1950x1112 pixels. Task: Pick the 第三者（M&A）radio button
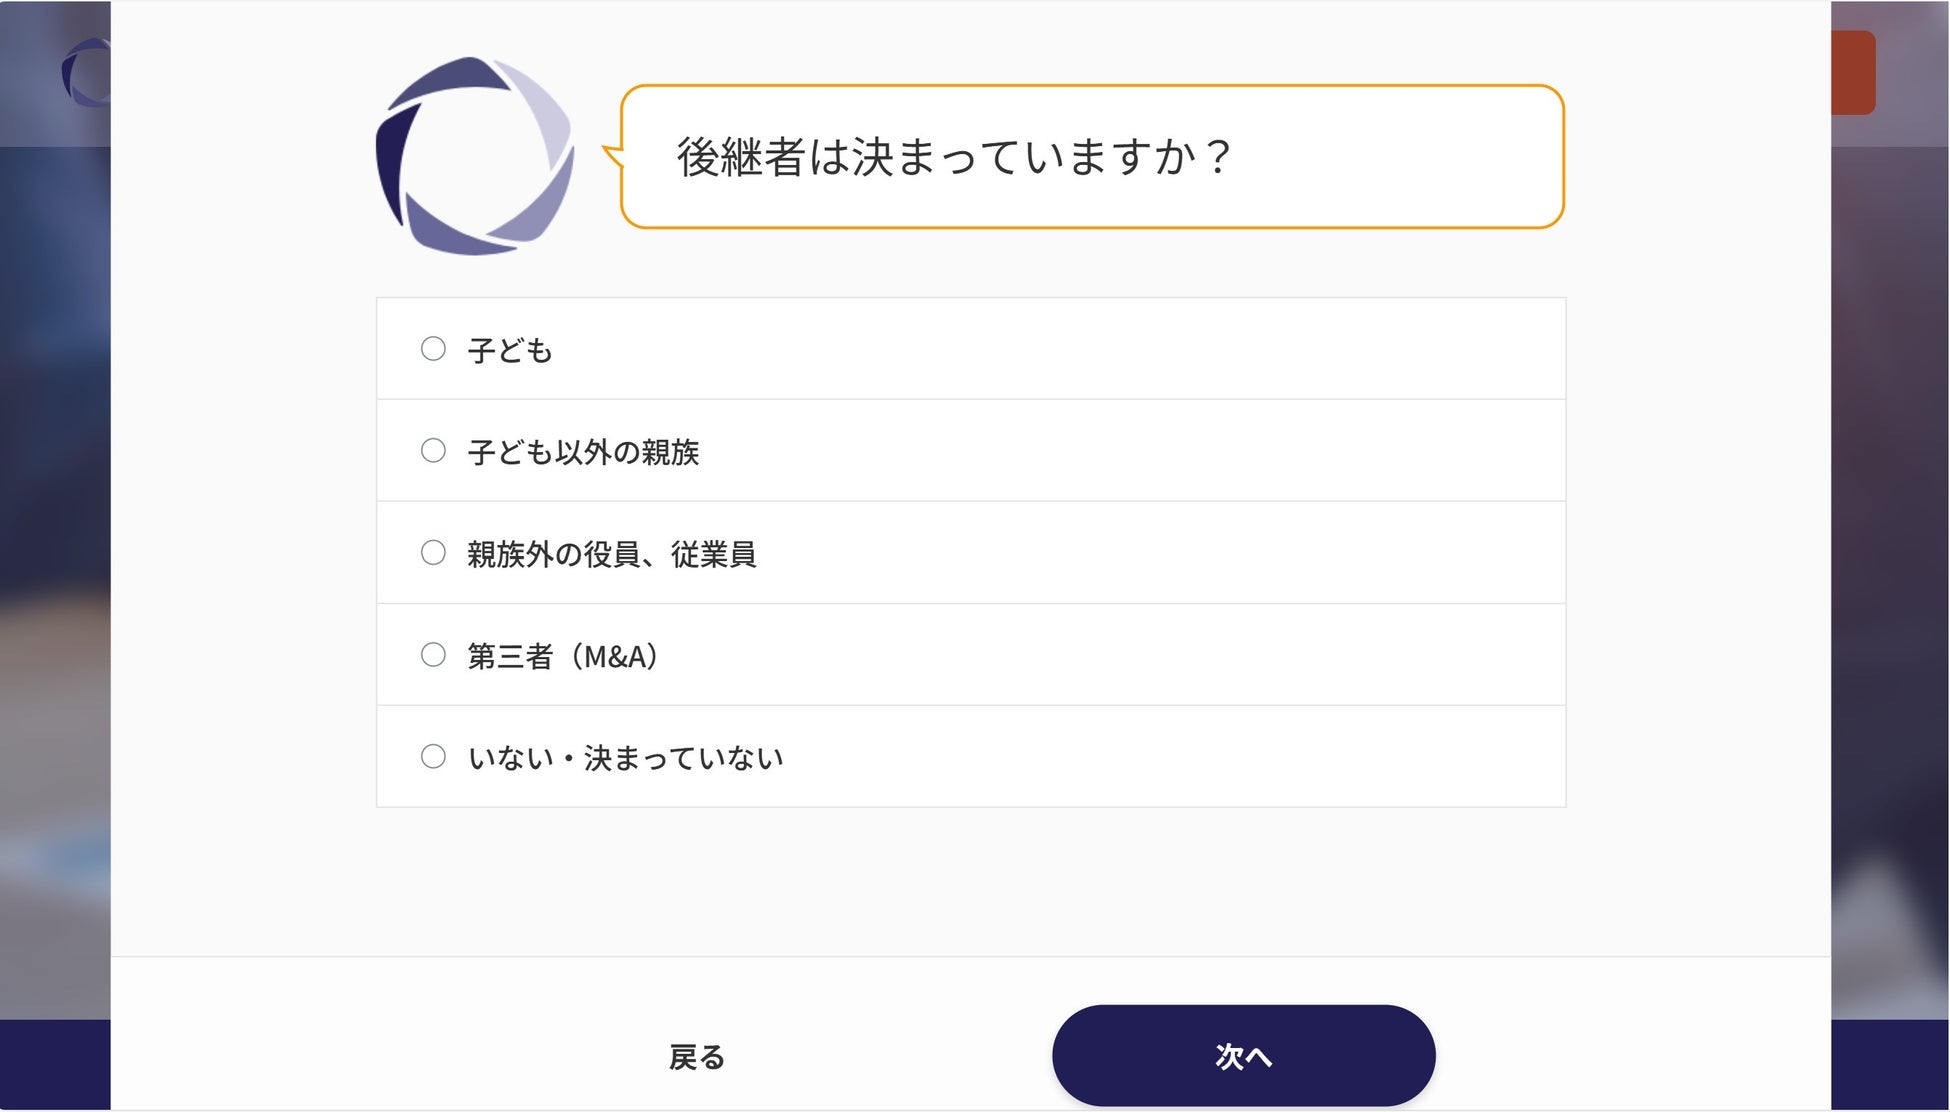click(x=433, y=655)
